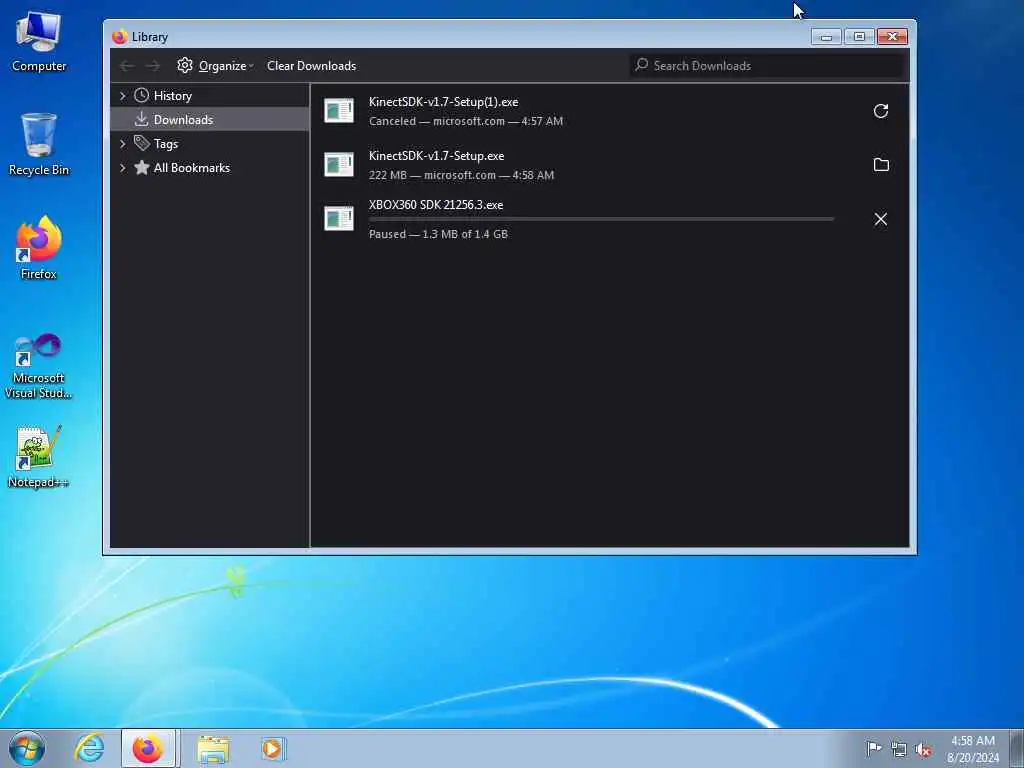
Task: Click 'Canceled — microsoft.com — 4:57 AM' status
Action: tap(466, 121)
